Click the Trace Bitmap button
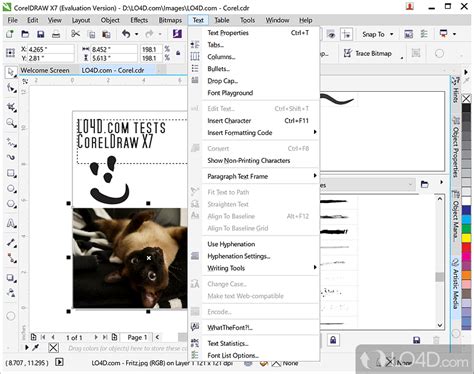This screenshot has height=374, width=474. (368, 53)
